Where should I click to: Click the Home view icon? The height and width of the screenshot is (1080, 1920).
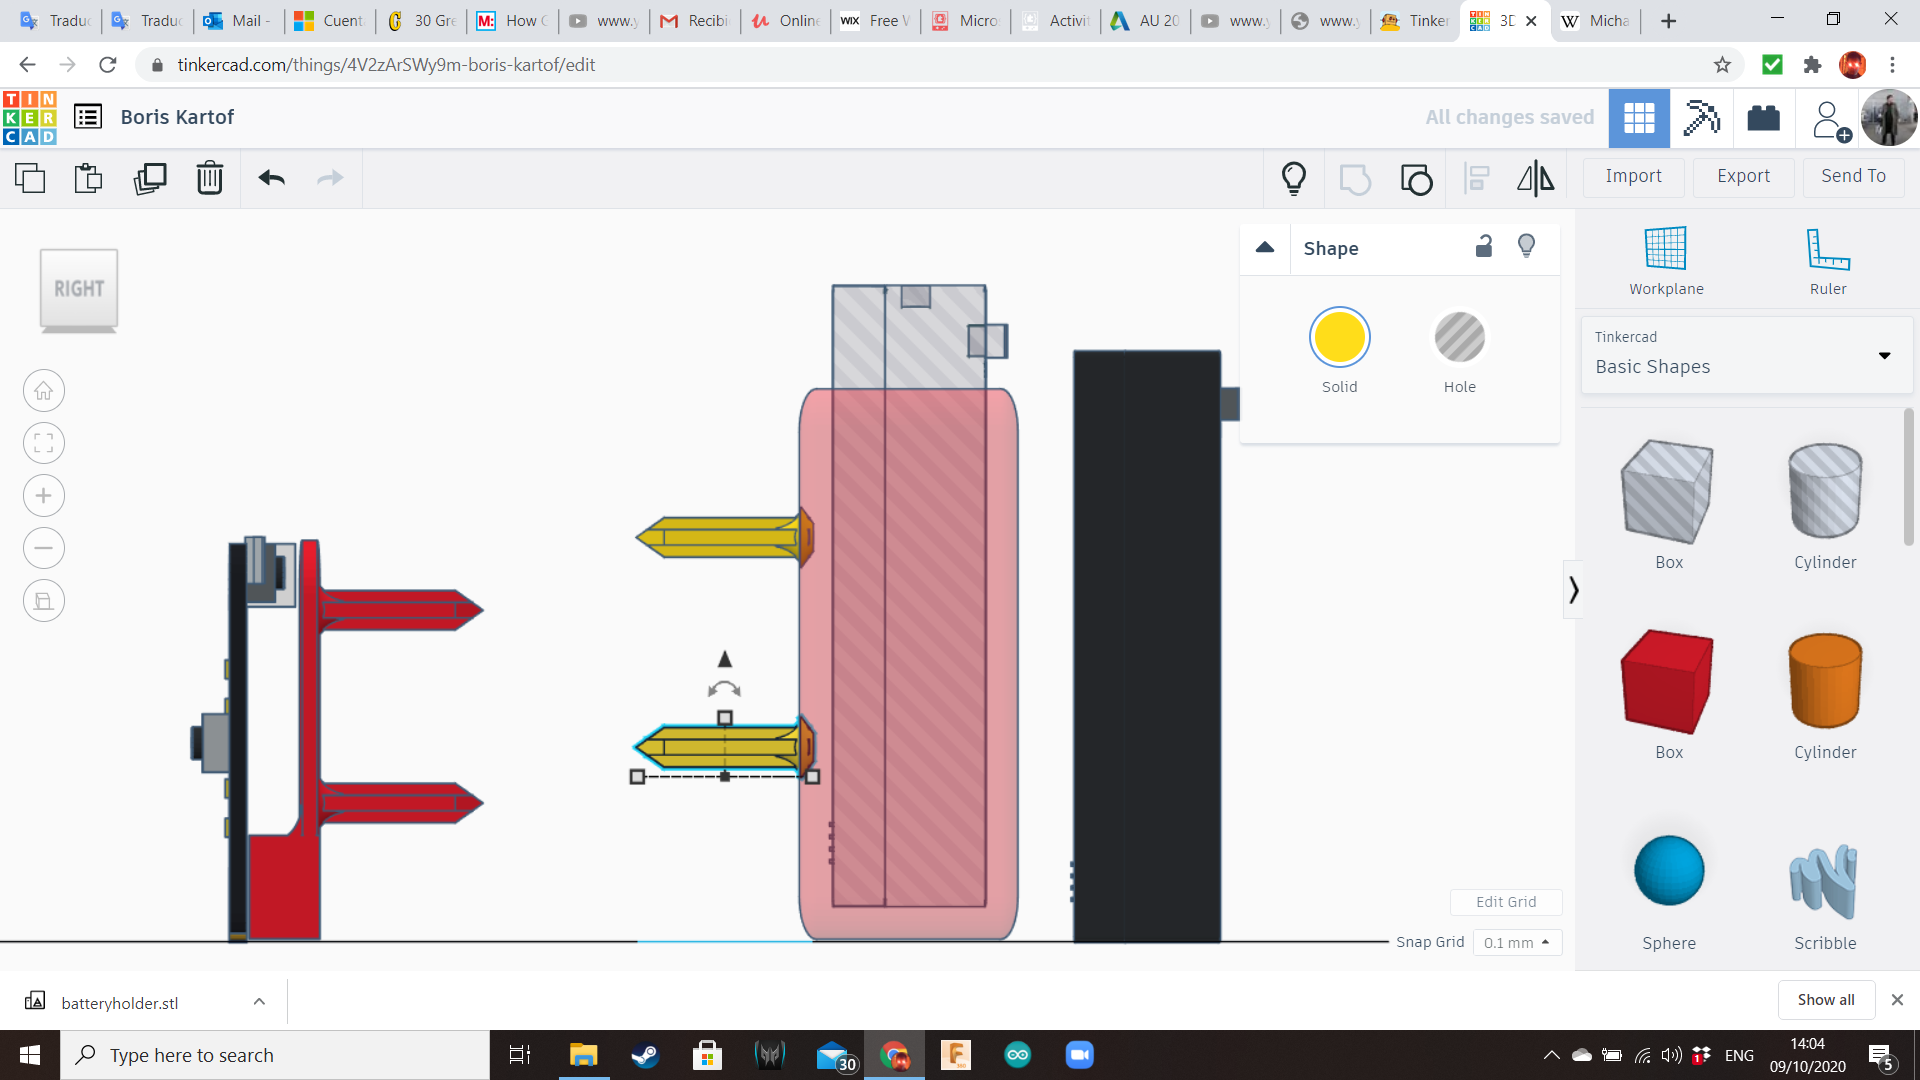44,391
